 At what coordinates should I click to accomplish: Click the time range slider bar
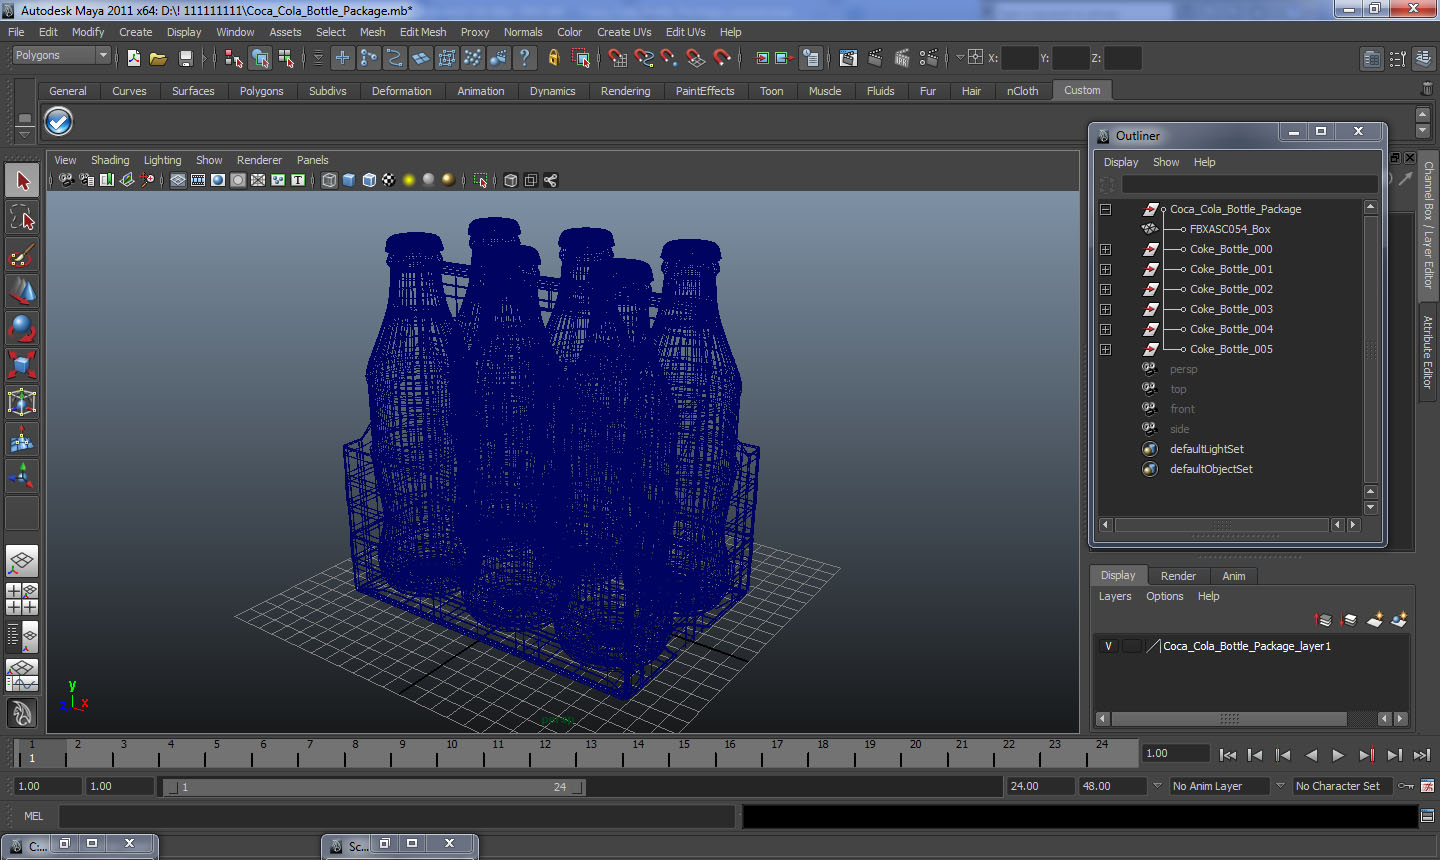[x=374, y=787]
